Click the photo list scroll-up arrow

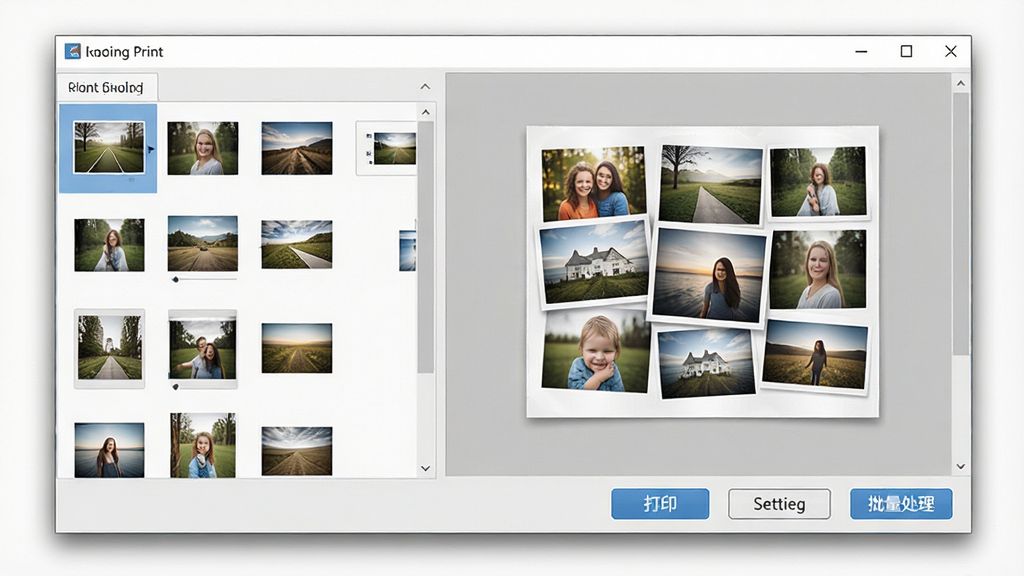point(426,112)
